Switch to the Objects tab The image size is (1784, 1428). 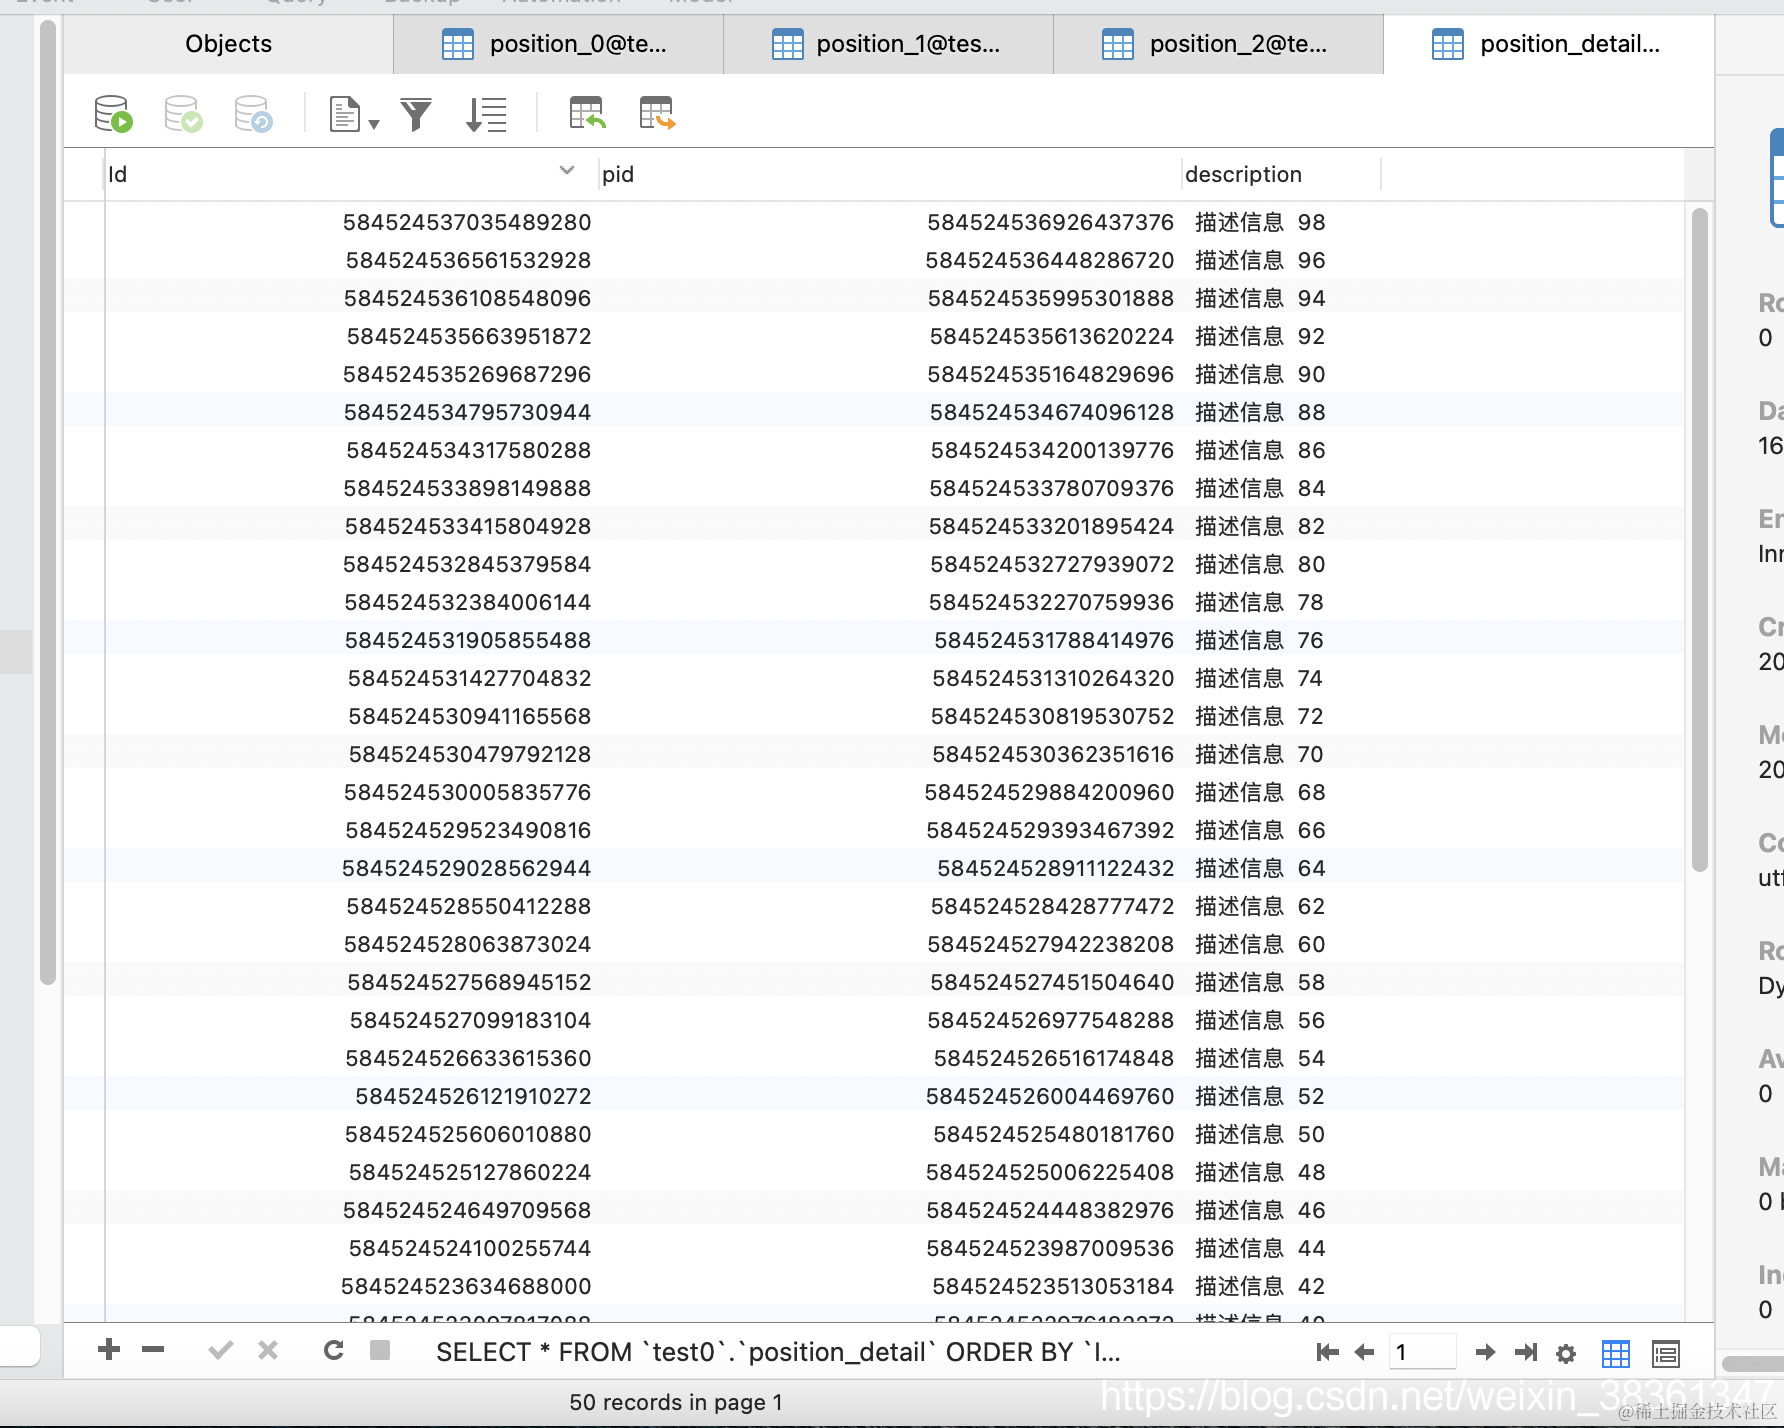point(228,44)
